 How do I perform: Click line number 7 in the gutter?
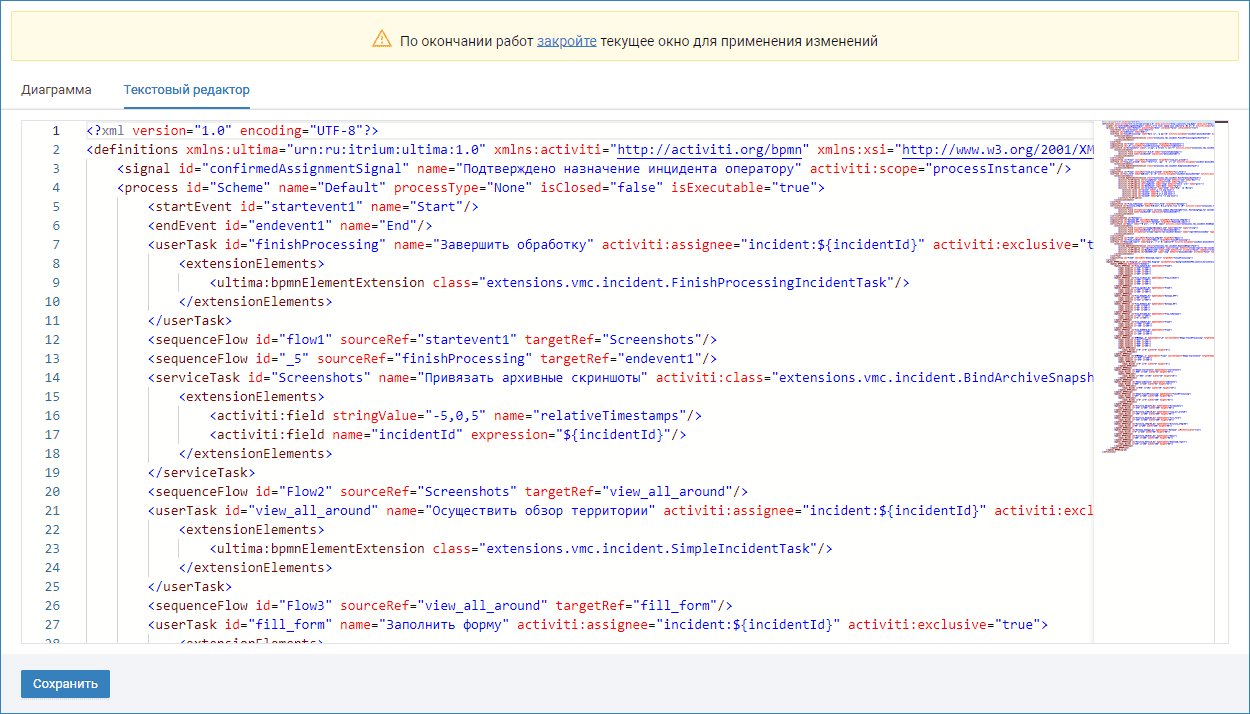[55, 245]
